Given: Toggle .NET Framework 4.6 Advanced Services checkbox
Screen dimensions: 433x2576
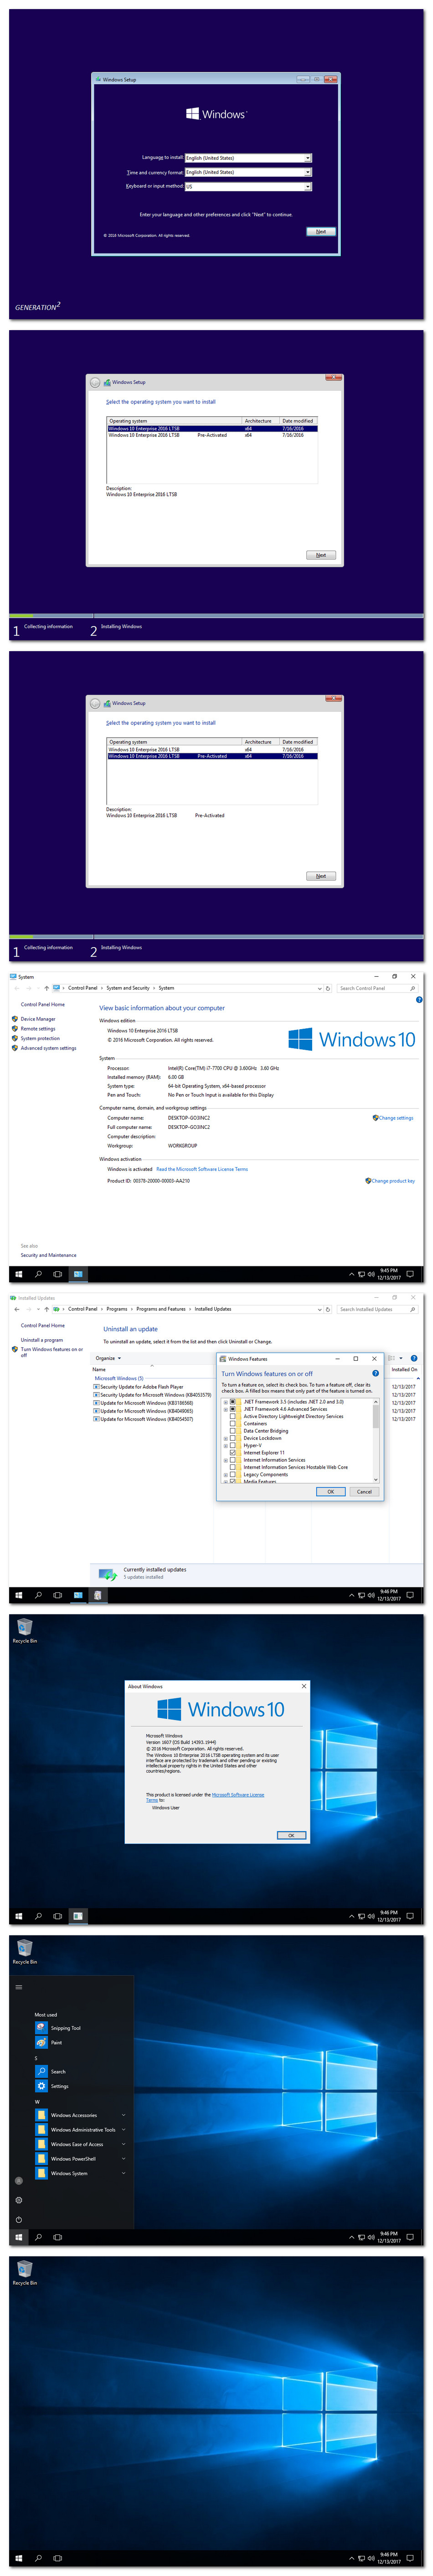Looking at the screenshot, I should 233,1408.
